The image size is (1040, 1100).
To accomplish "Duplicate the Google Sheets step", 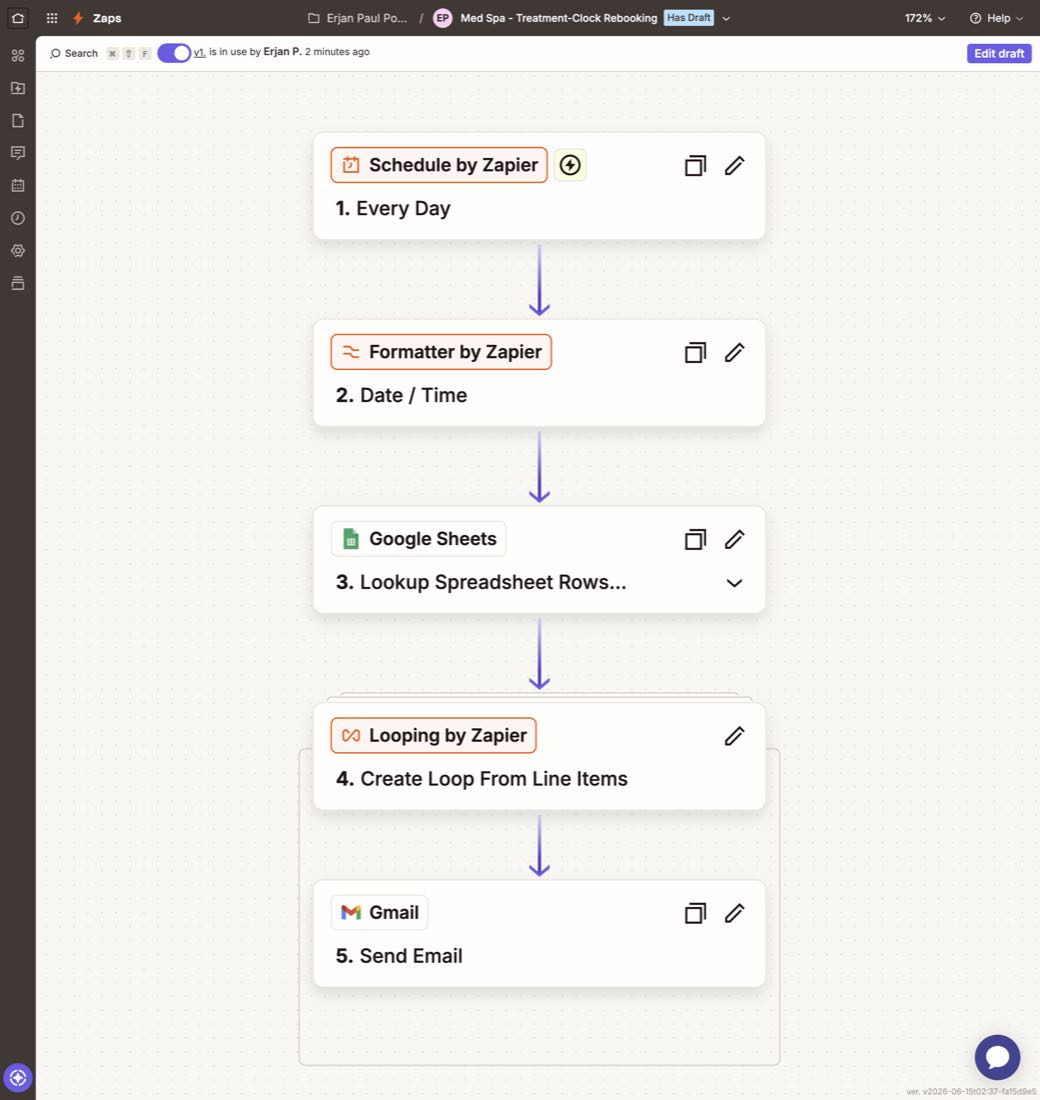I will [x=695, y=539].
